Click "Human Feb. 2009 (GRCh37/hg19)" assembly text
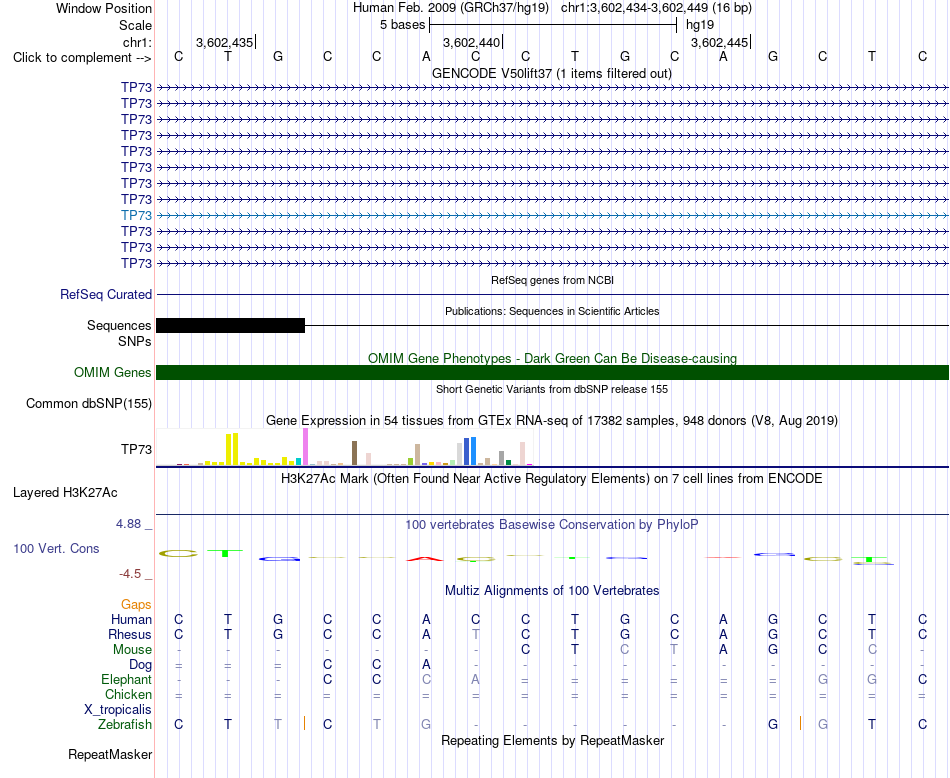This screenshot has width=950, height=778. coord(451,8)
